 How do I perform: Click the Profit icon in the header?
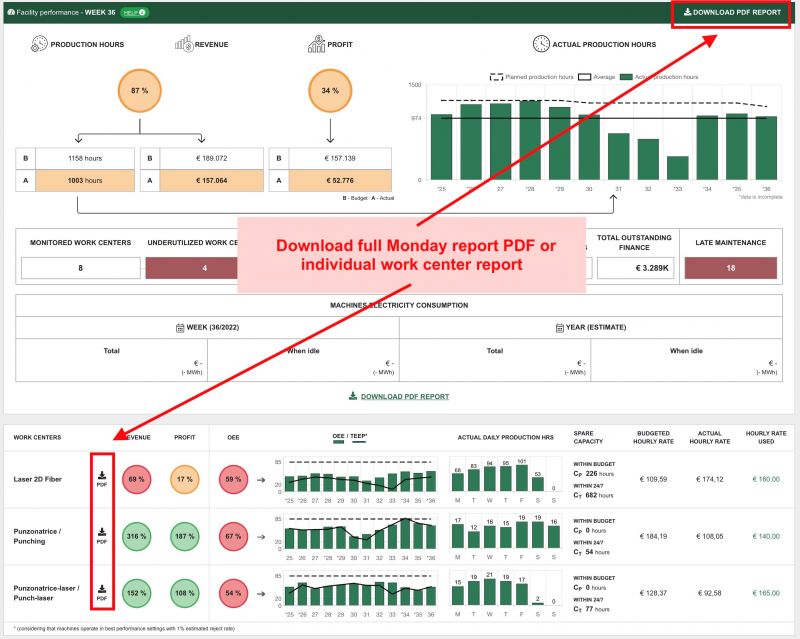tap(316, 44)
